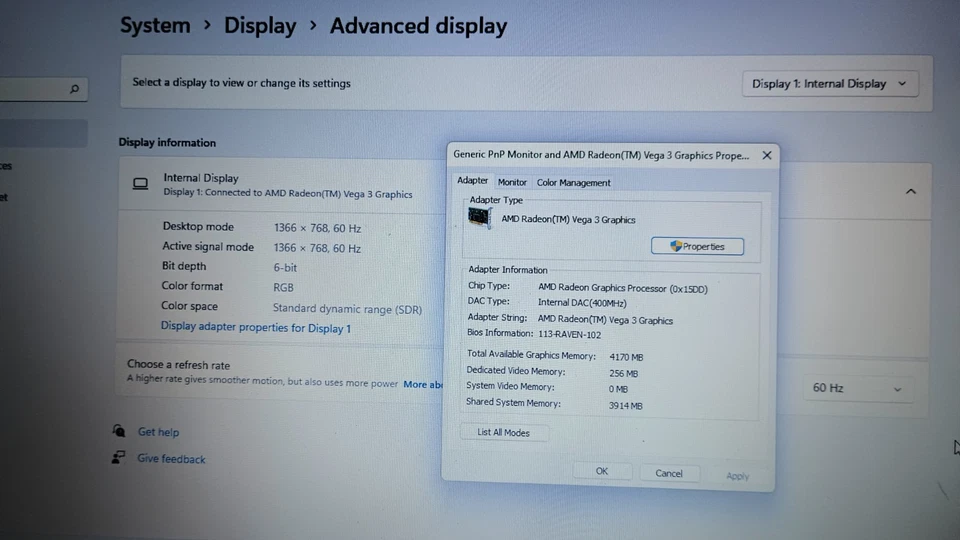Click the Get help icon
Viewport: 960px width, 540px height.
point(119,430)
